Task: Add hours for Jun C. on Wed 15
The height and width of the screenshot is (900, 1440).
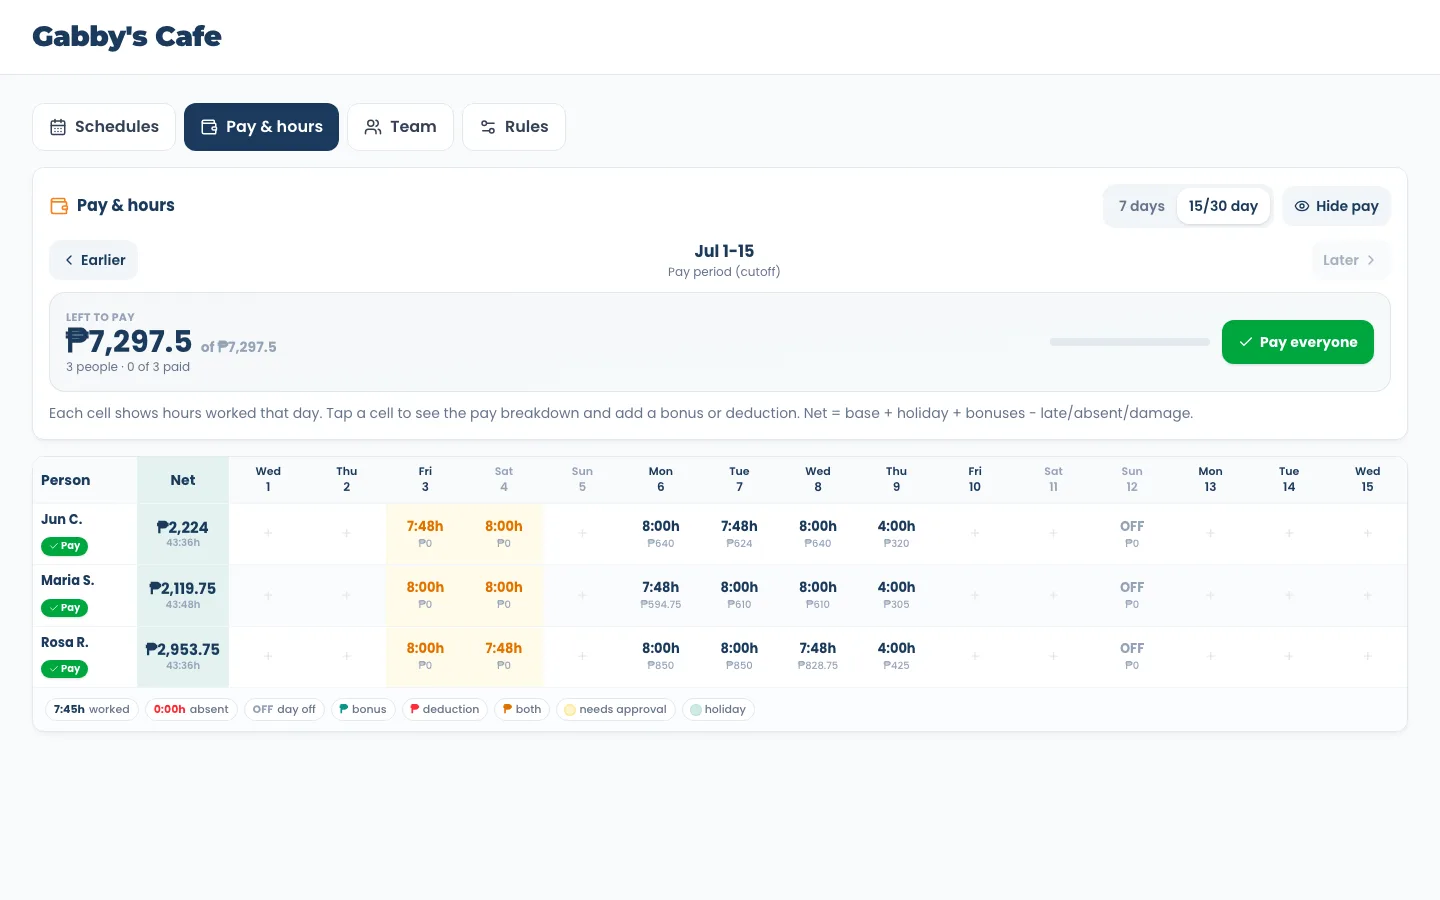Action: 1367,534
